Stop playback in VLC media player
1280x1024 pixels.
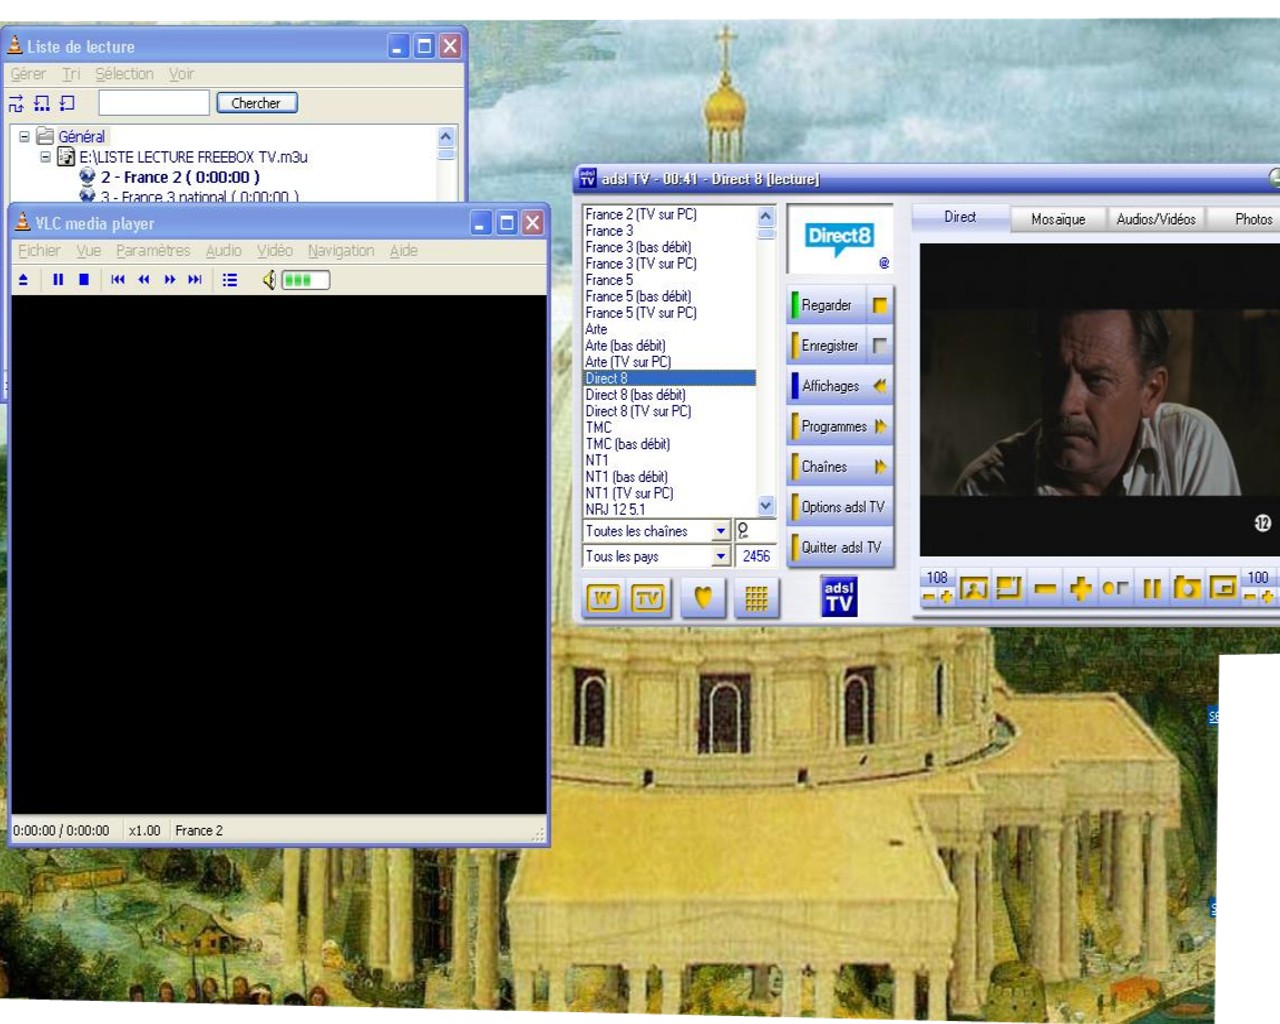click(84, 280)
